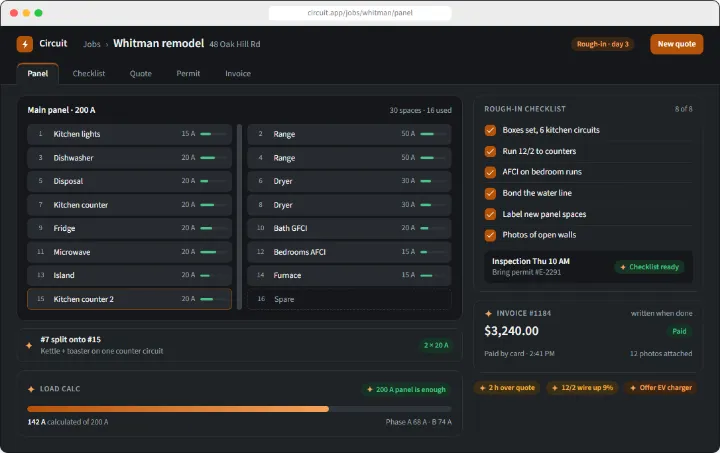720x453 pixels.
Task: Select circuit 5 Disposal row
Action: (129, 181)
